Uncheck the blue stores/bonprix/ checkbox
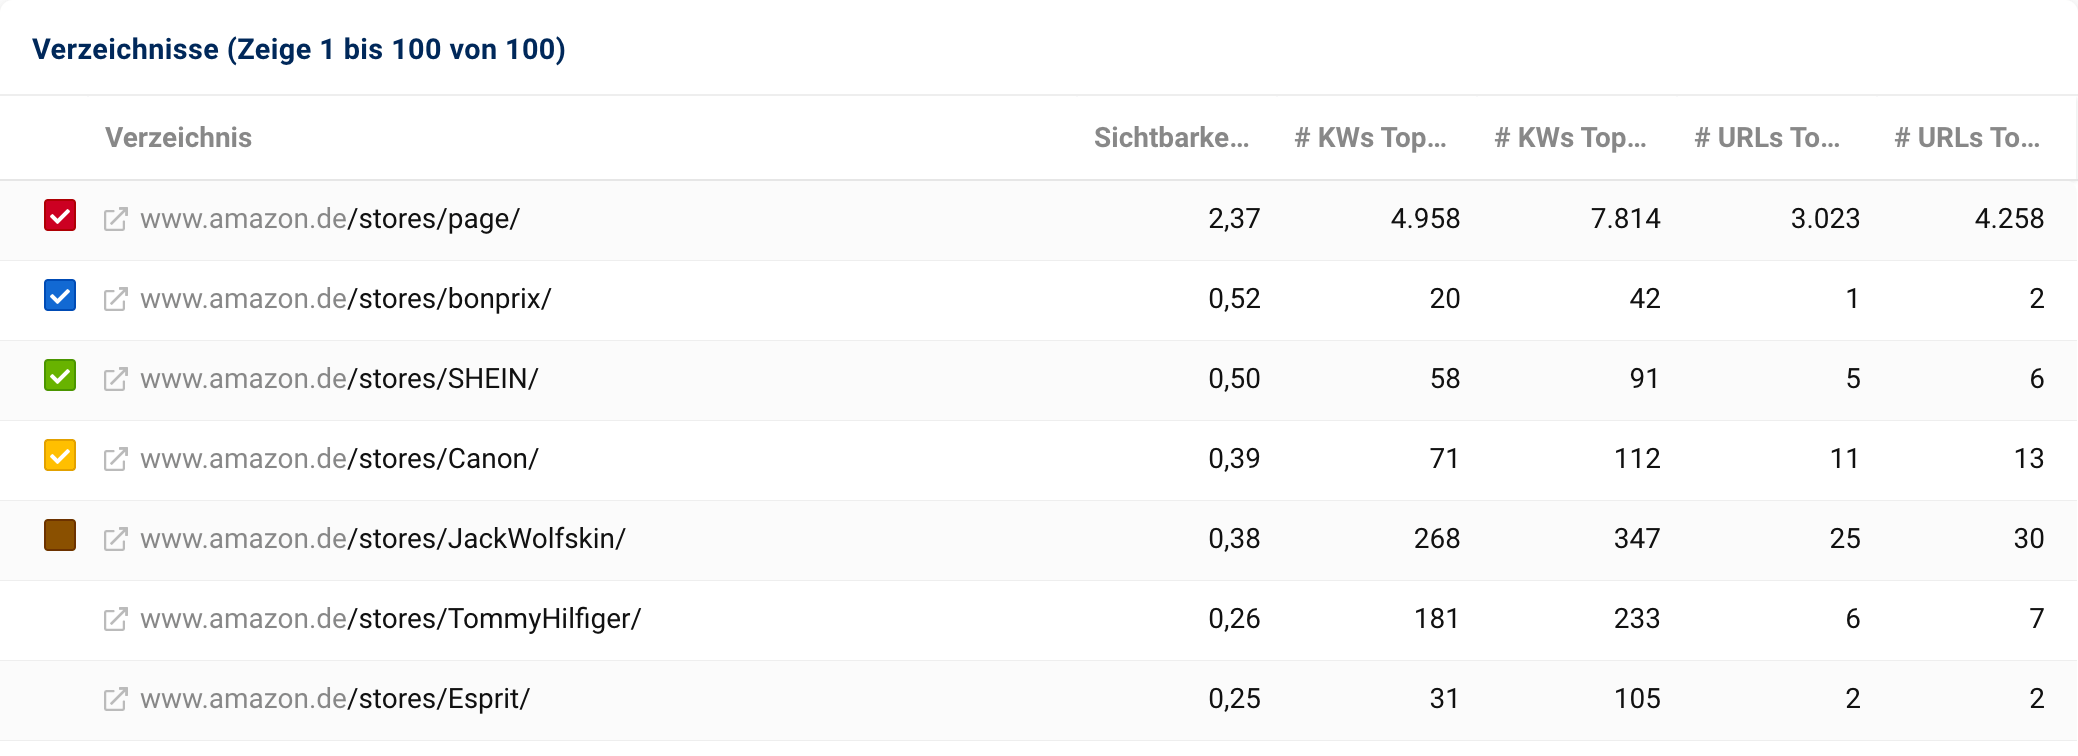The height and width of the screenshot is (756, 2078). pos(60,296)
